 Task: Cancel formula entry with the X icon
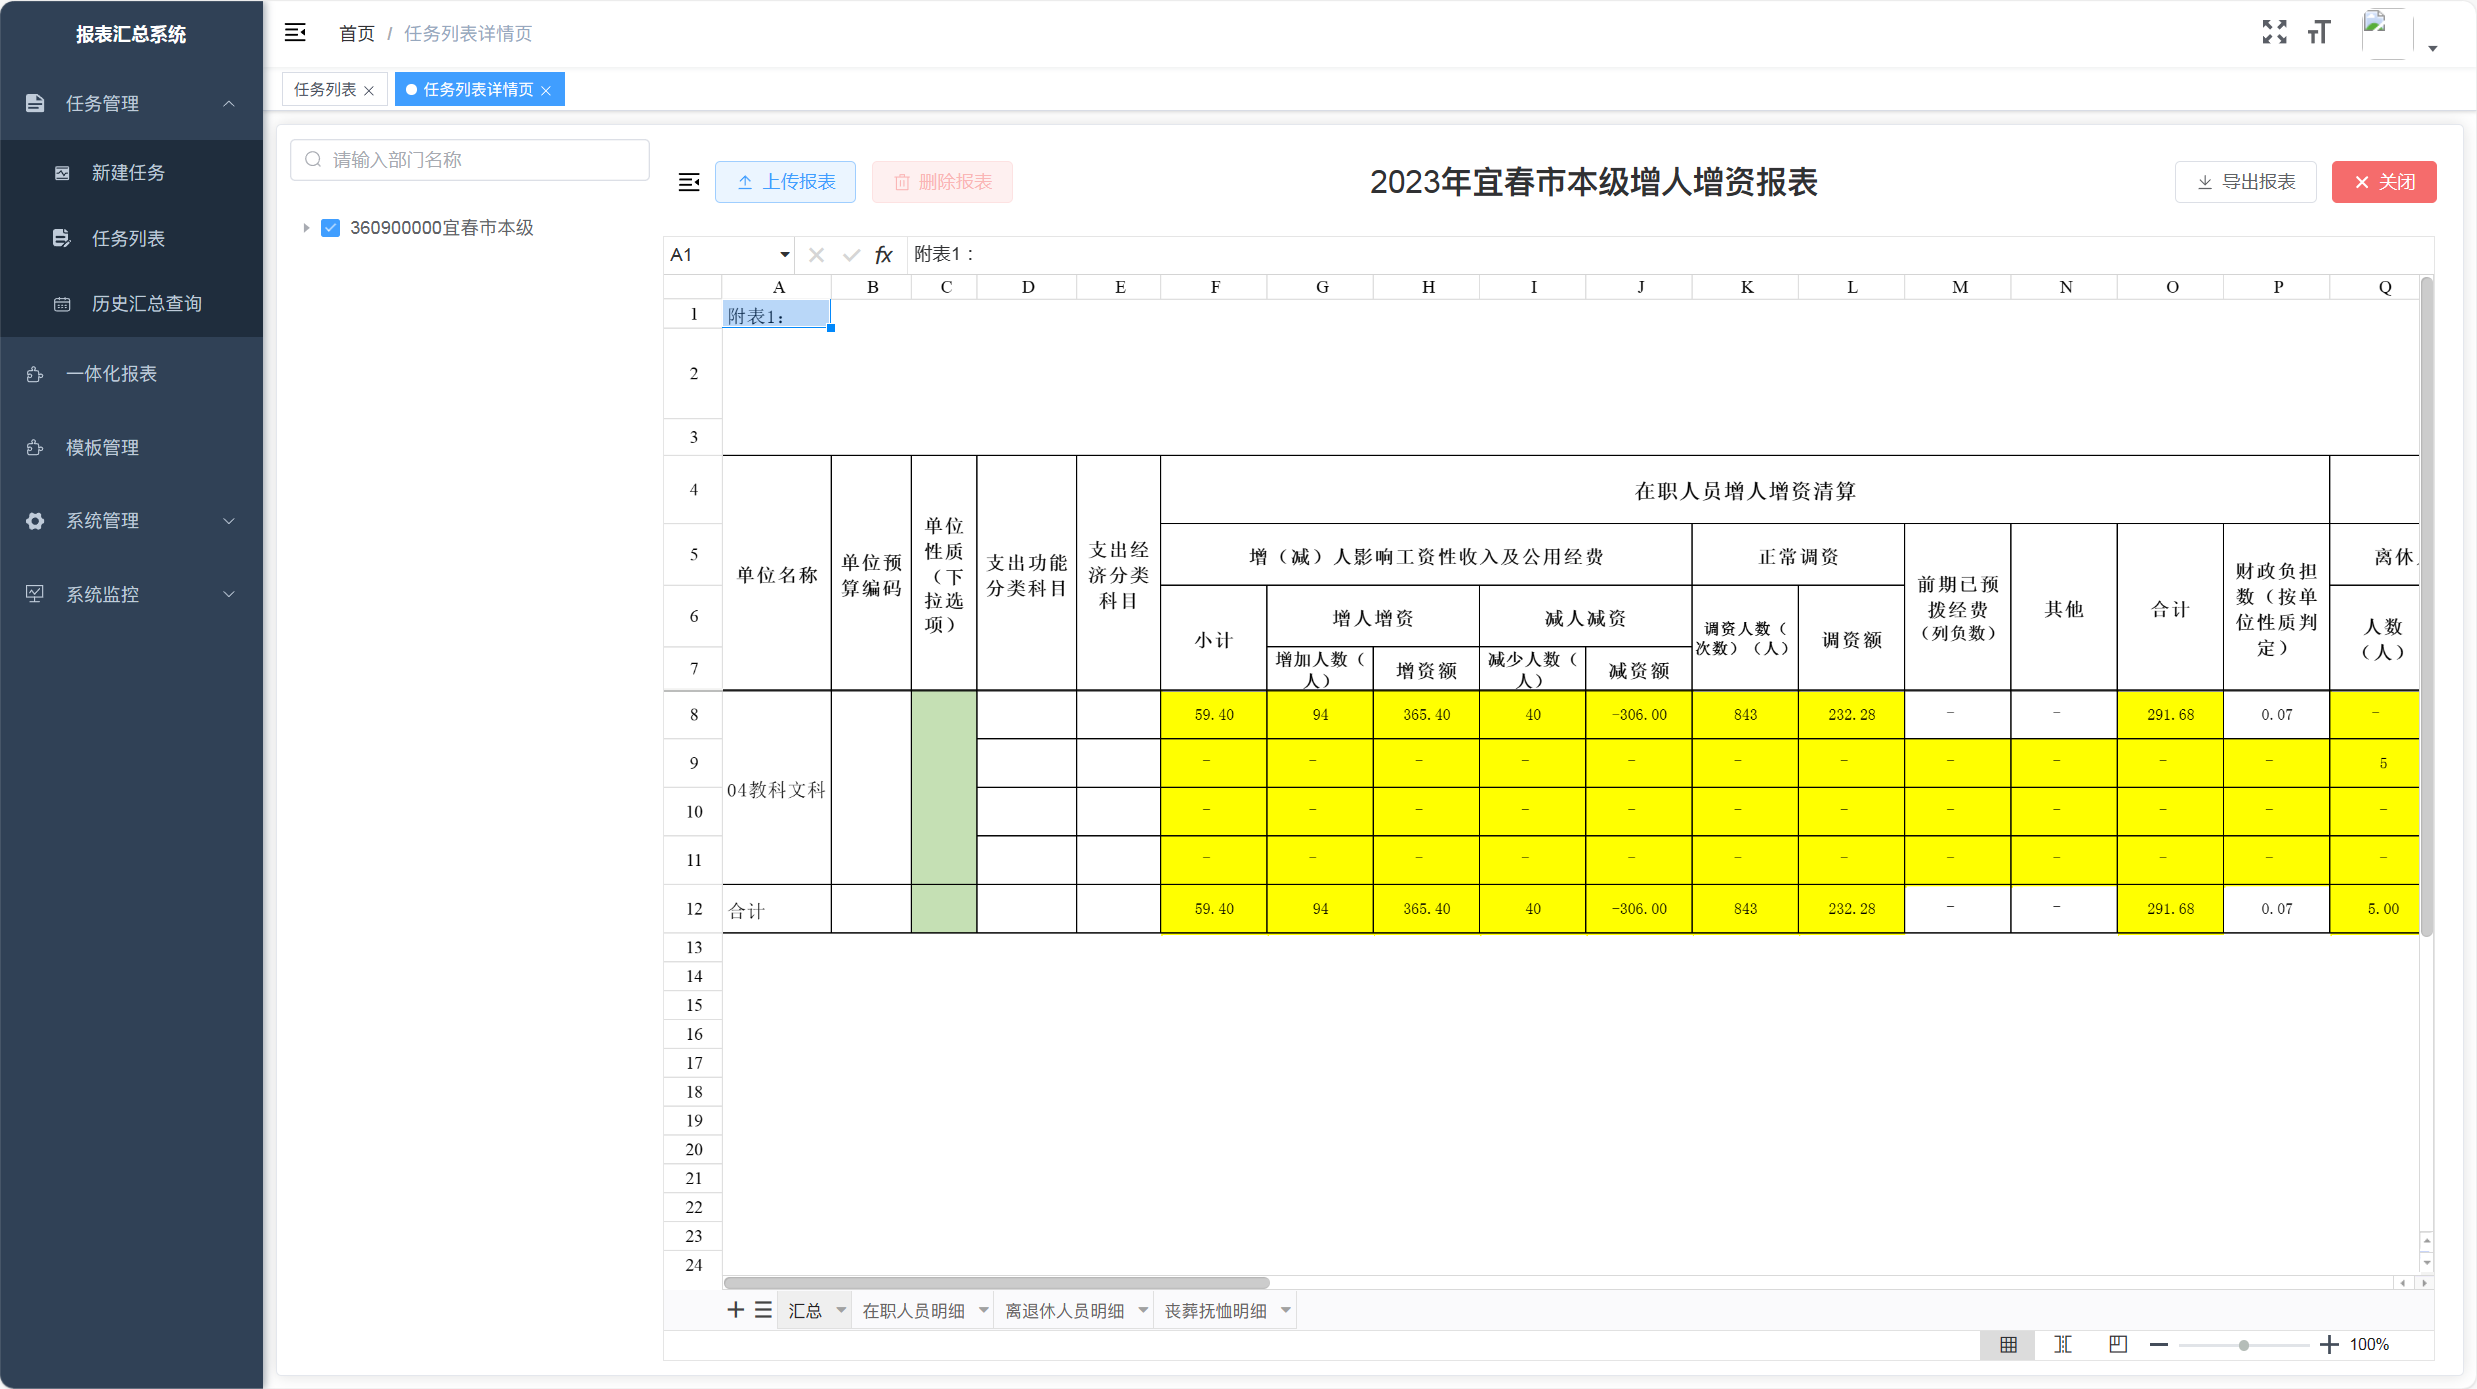point(817,255)
